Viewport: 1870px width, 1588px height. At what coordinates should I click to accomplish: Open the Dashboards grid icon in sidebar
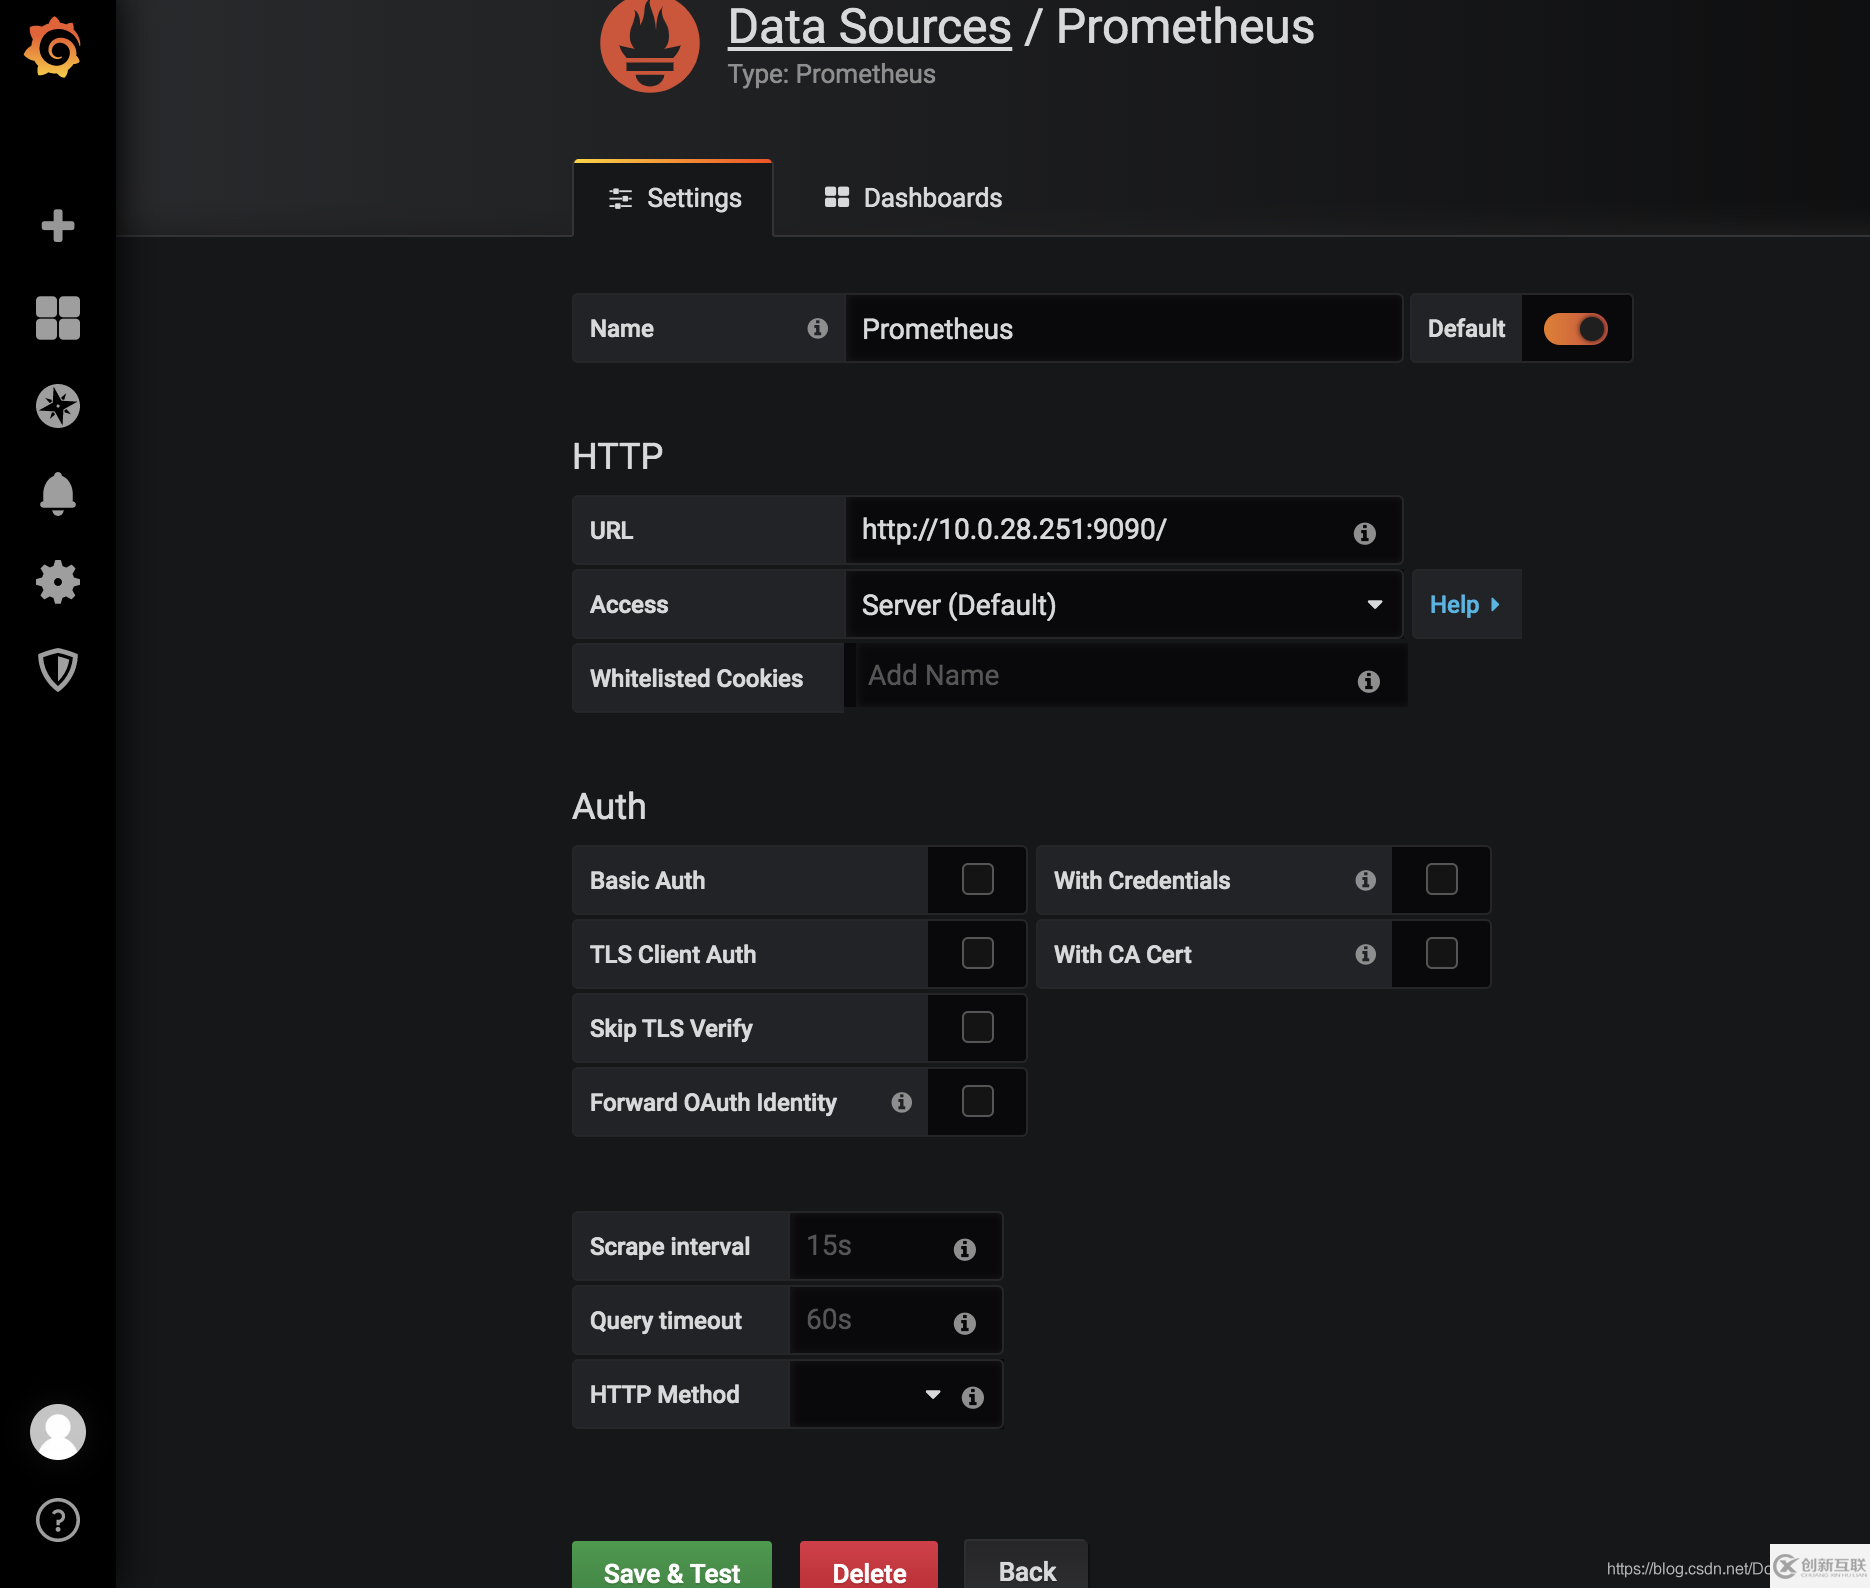(x=58, y=318)
